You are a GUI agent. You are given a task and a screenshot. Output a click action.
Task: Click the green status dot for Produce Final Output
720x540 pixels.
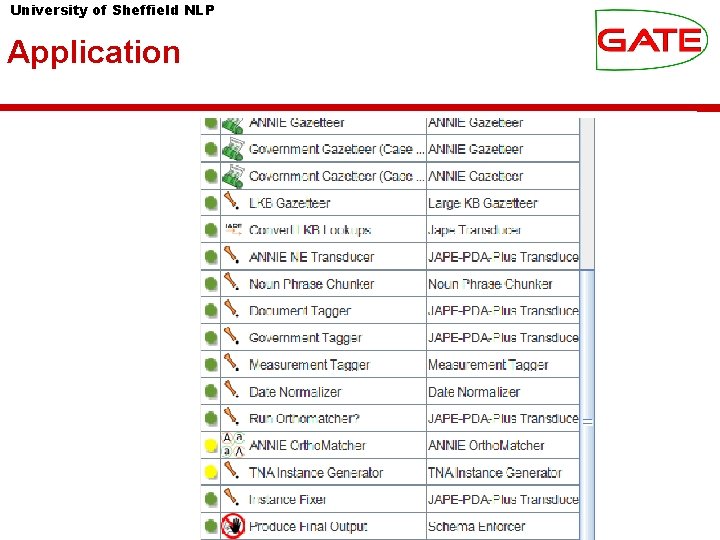pos(211,526)
